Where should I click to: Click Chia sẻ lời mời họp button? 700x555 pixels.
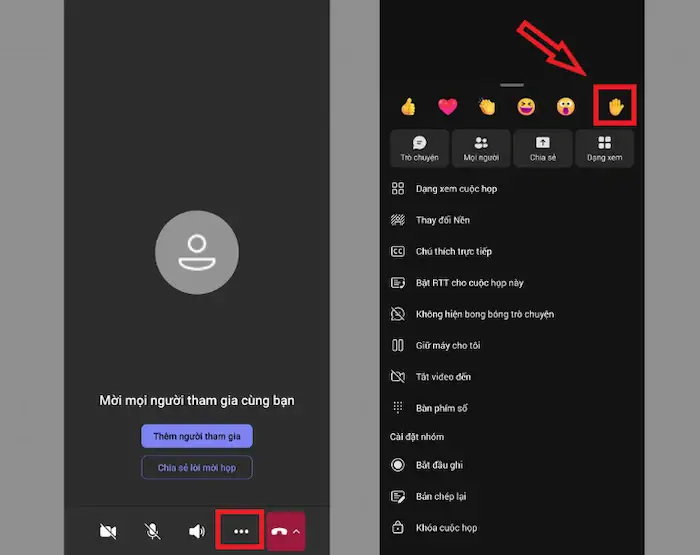pos(197,467)
